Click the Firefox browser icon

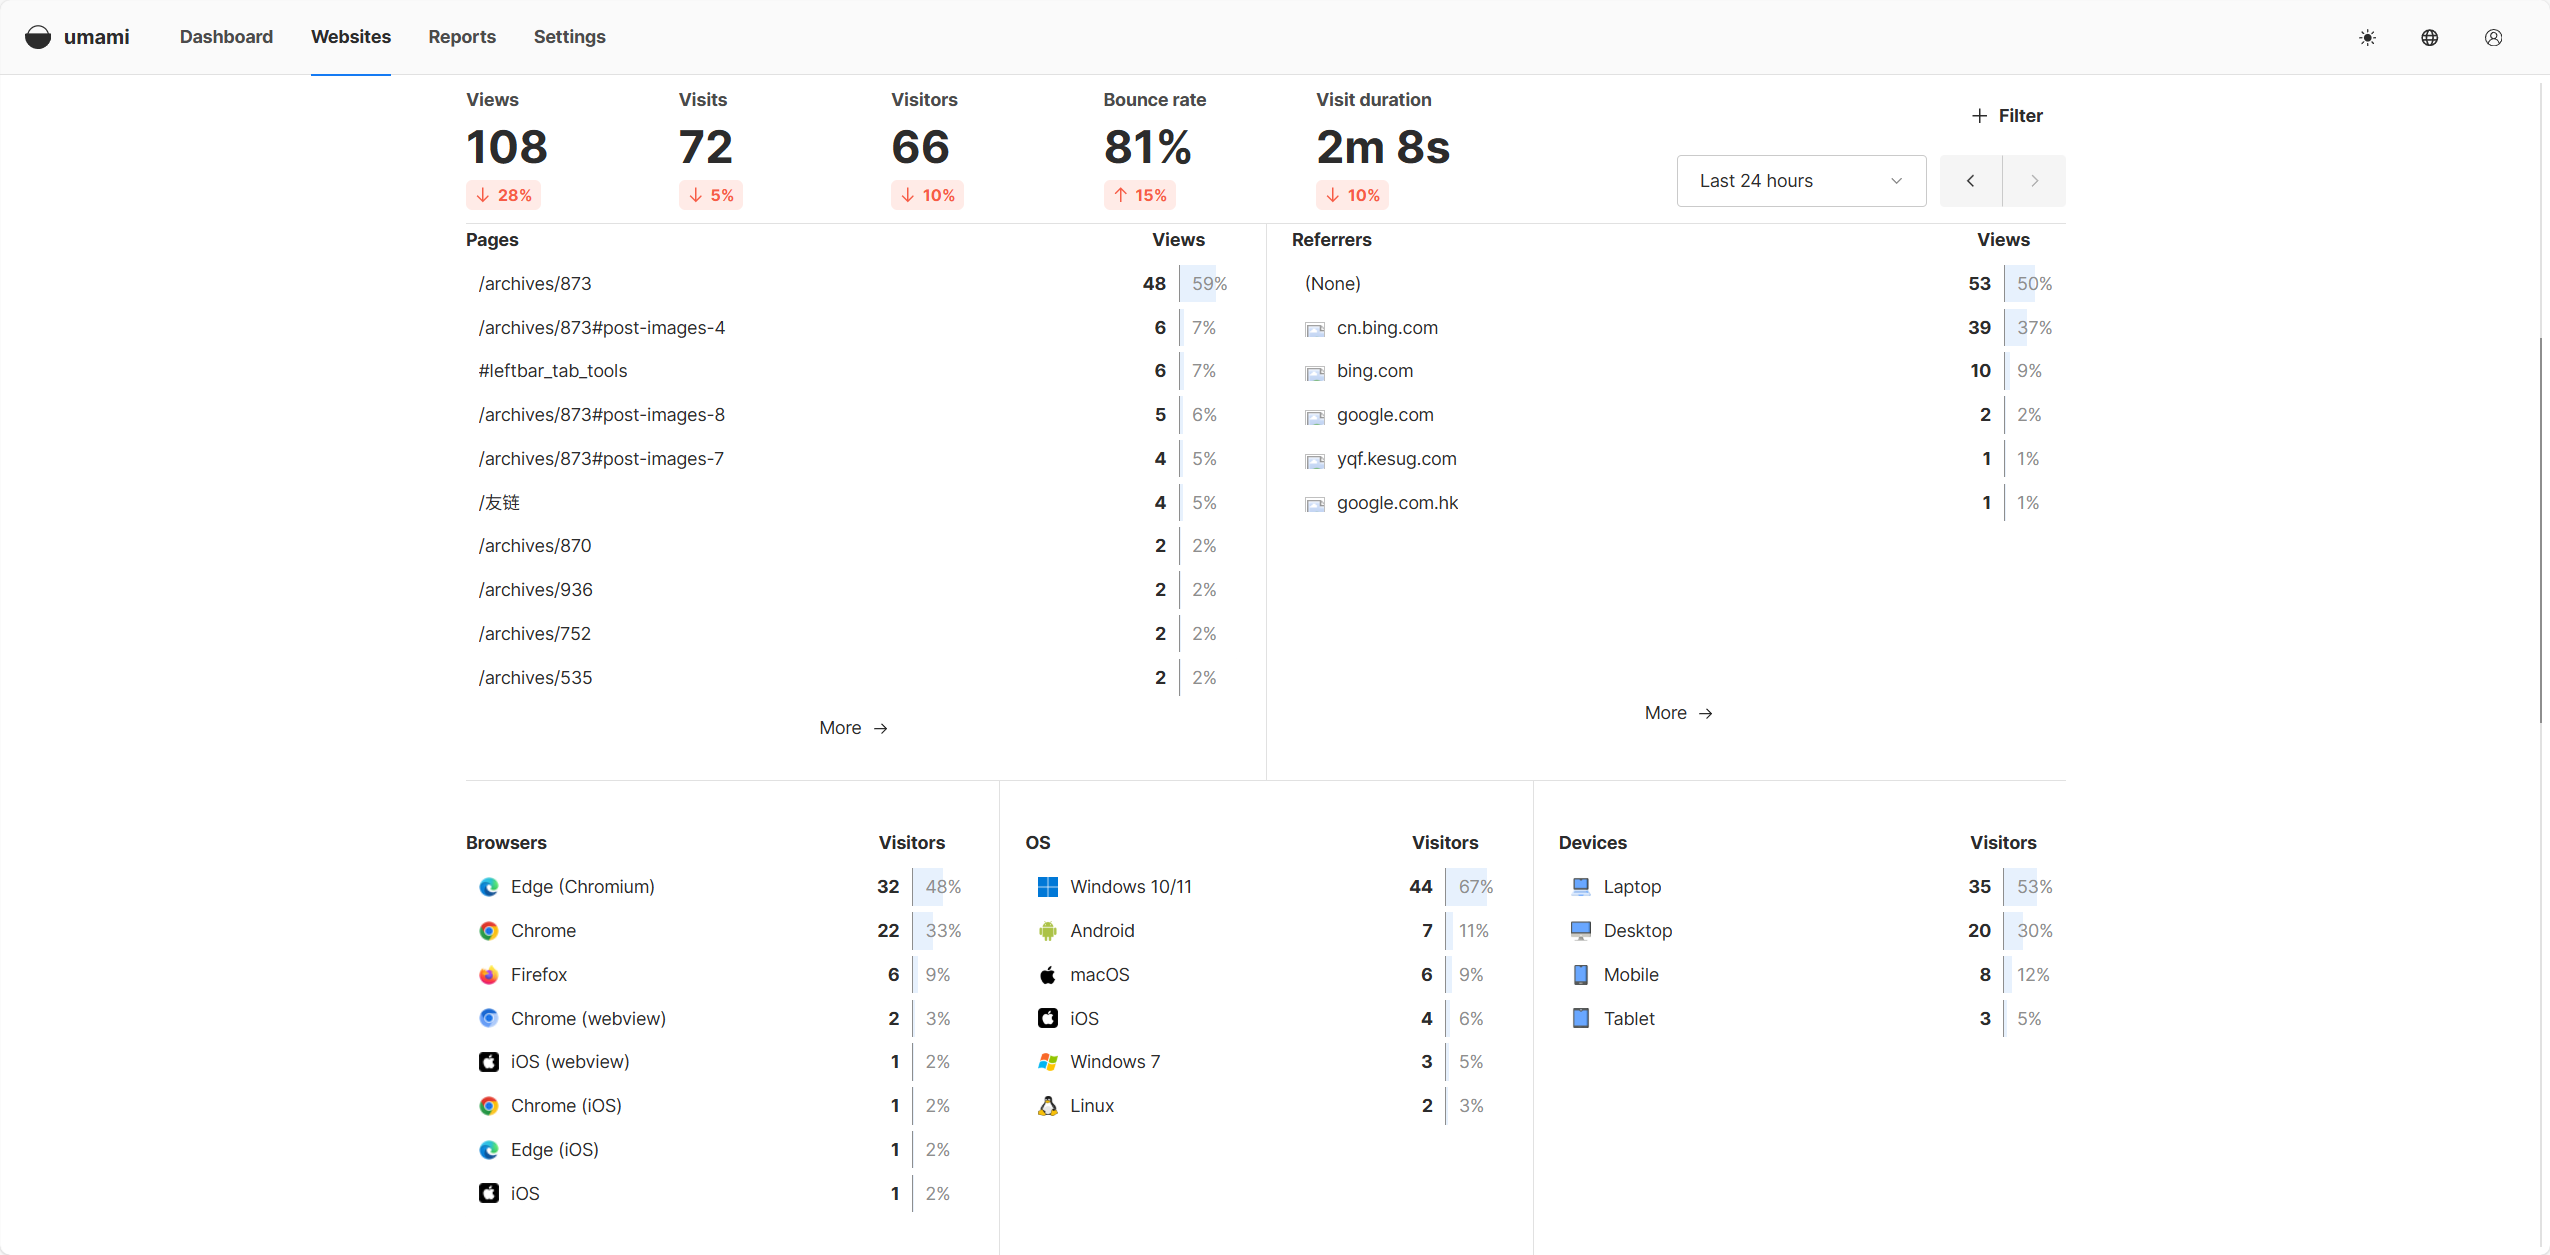[x=489, y=975]
